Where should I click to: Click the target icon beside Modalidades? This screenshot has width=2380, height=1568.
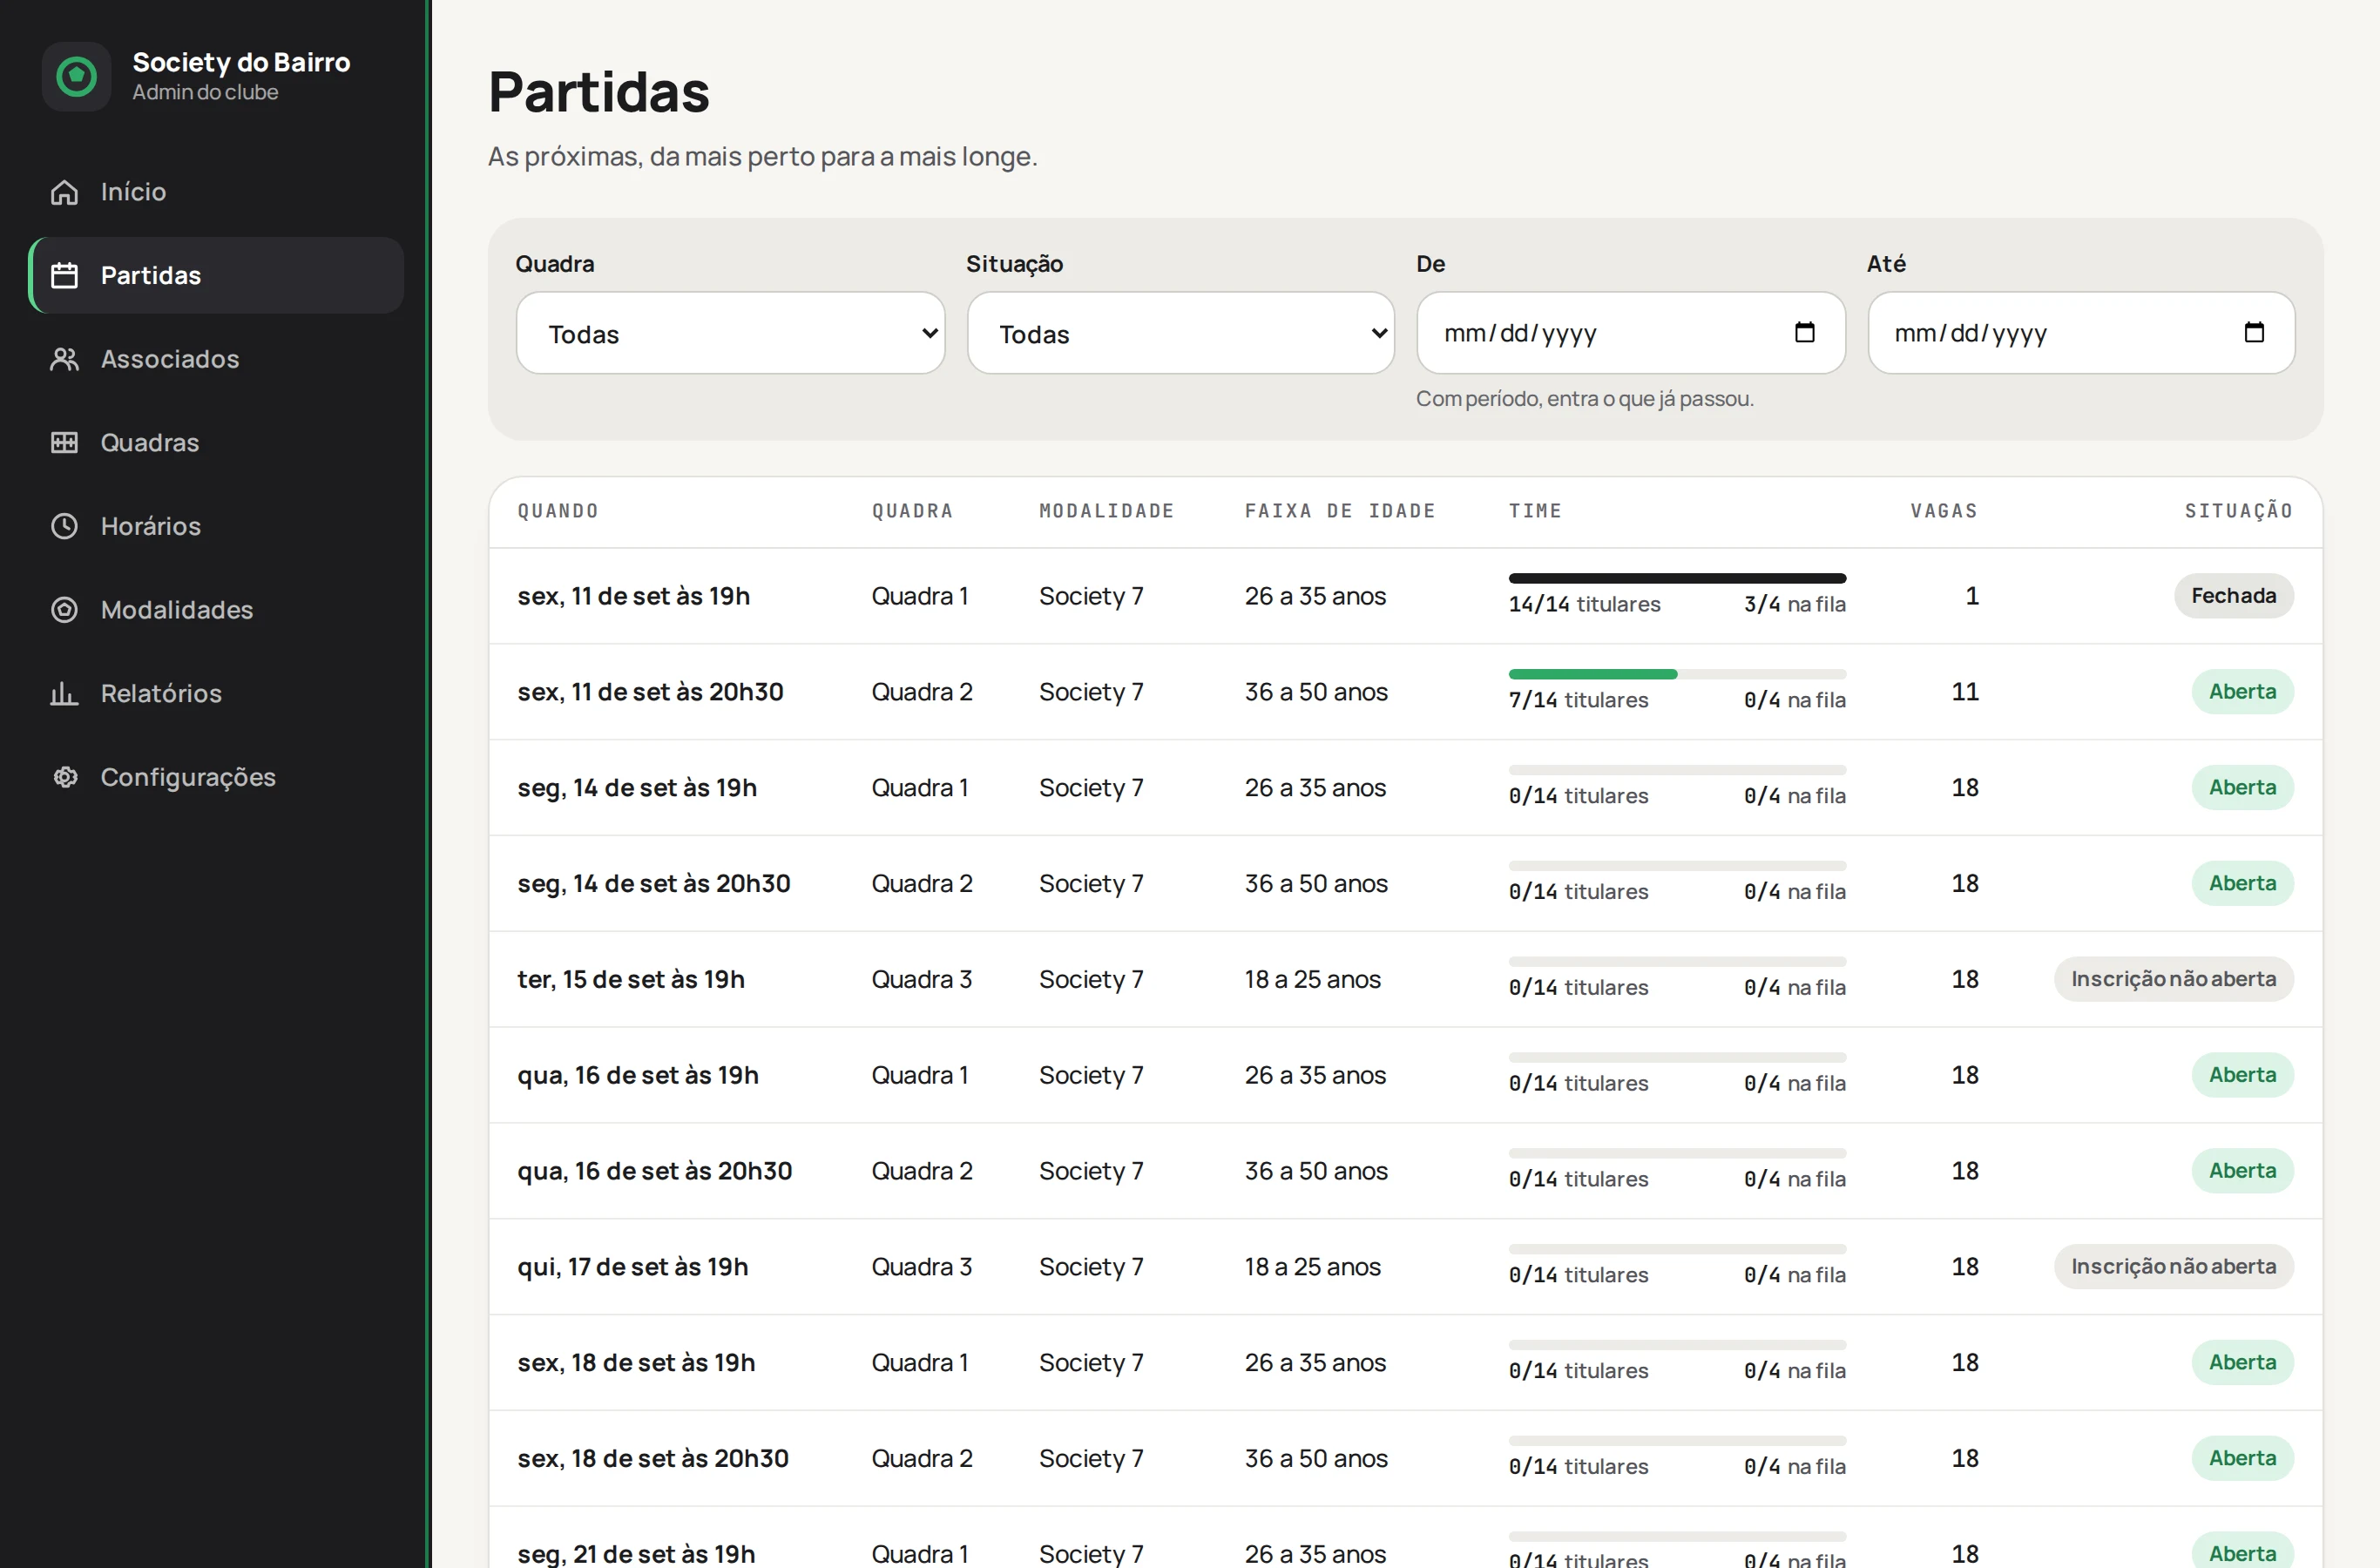[64, 610]
